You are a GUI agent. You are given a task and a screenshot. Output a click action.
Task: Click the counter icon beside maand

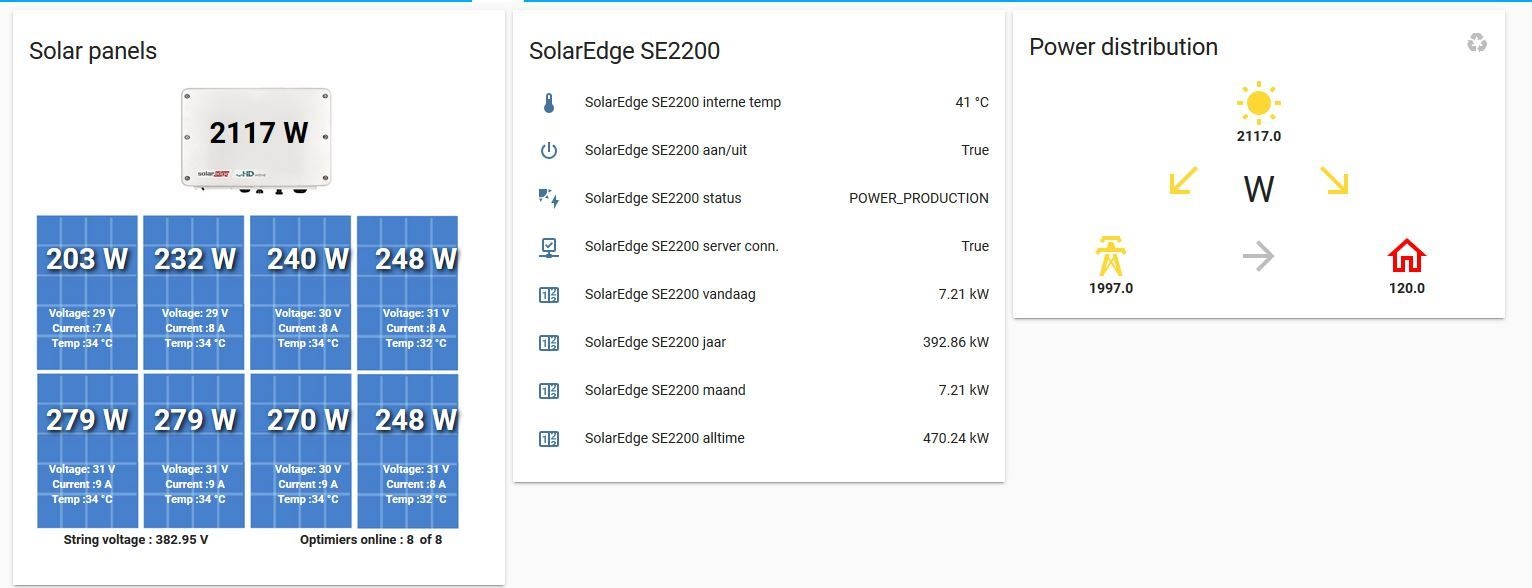[549, 391]
